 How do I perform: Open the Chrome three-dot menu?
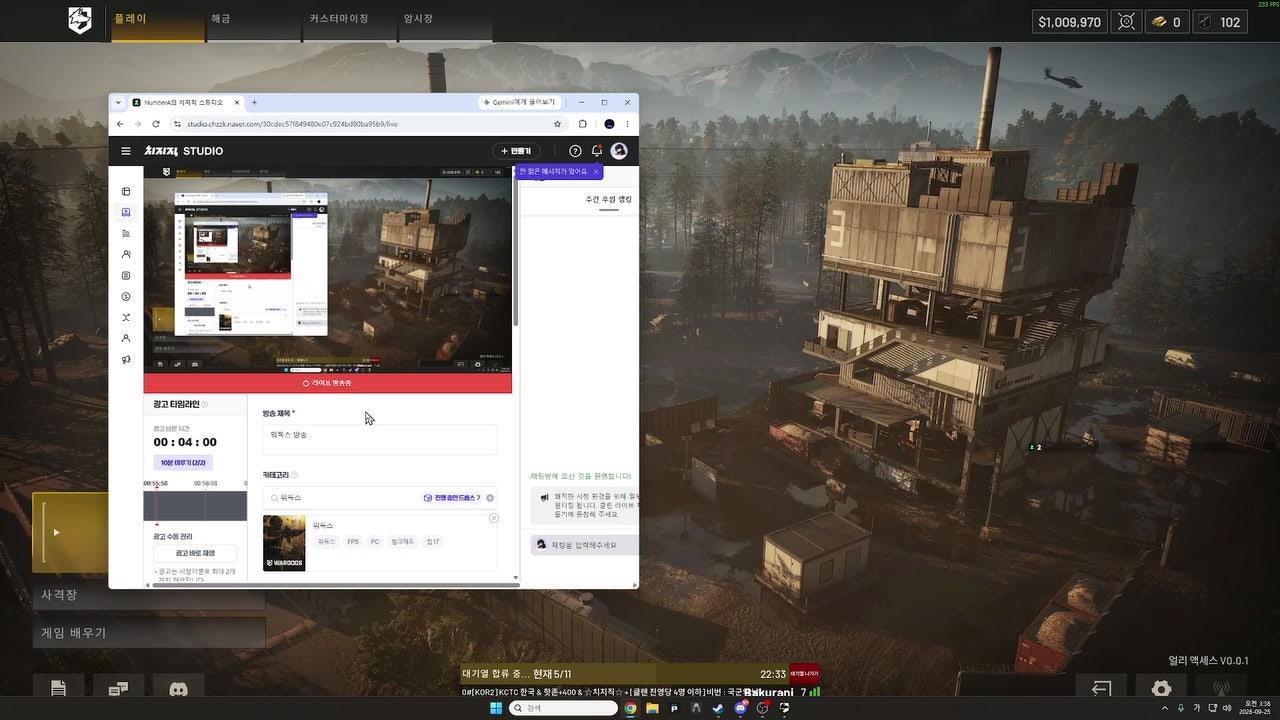click(x=628, y=124)
